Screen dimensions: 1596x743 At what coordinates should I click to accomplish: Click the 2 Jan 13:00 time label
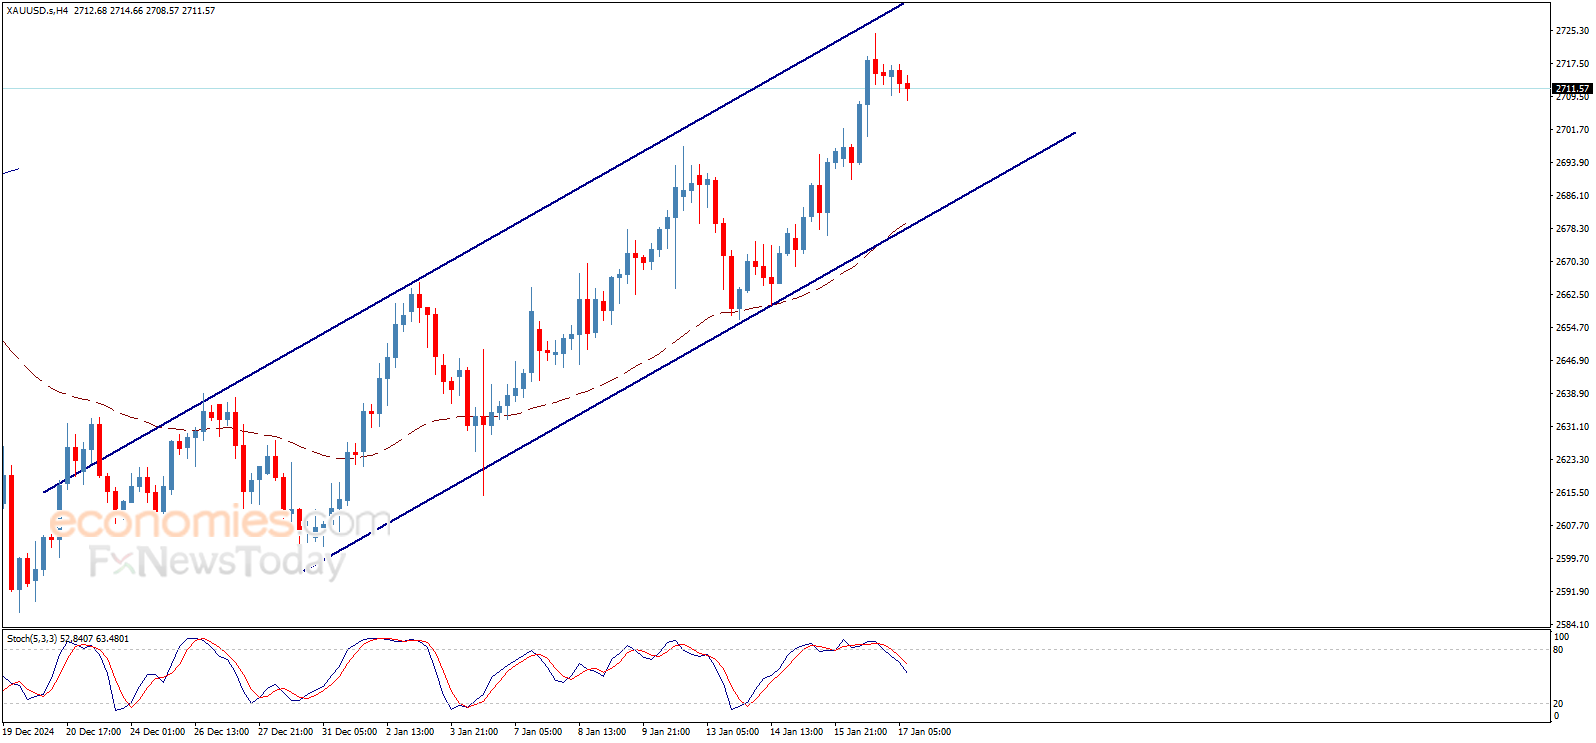click(410, 732)
